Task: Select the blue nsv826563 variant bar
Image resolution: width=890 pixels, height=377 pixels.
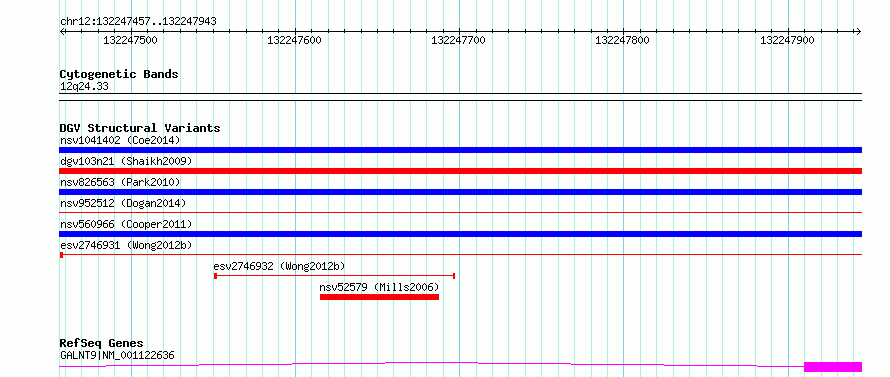Action: (460, 192)
